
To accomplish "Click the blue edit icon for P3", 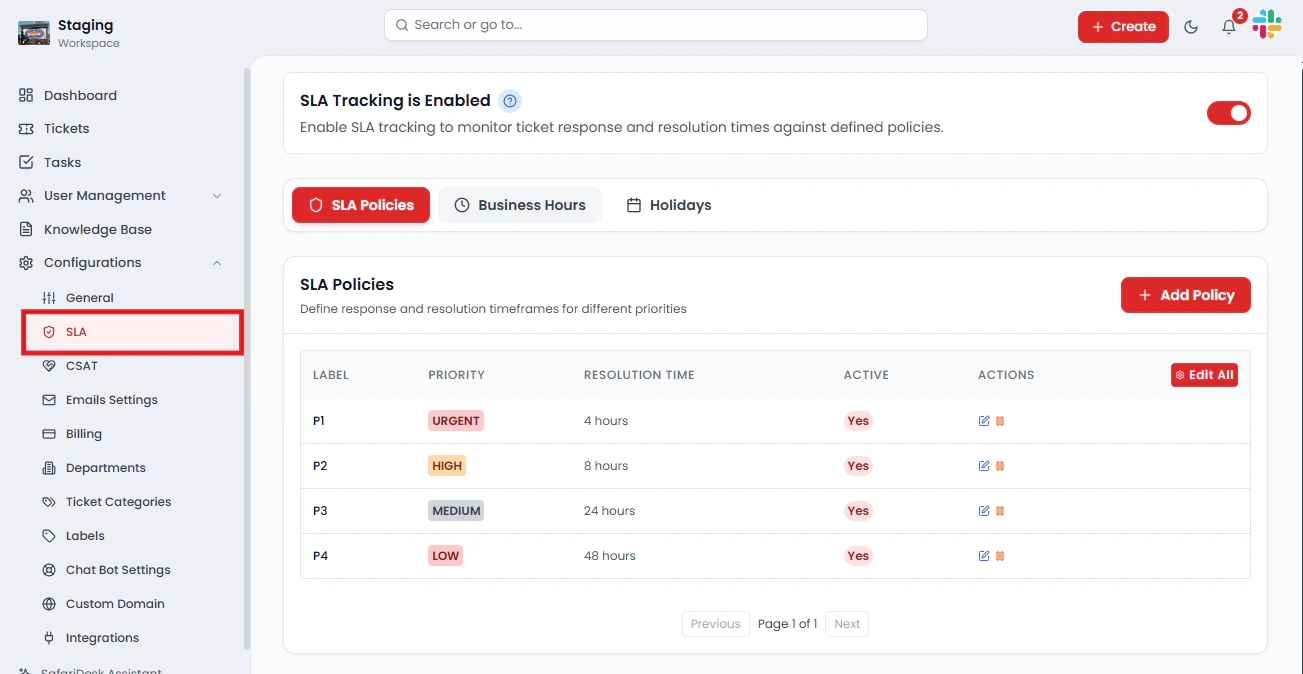I will pyautogui.click(x=984, y=511).
